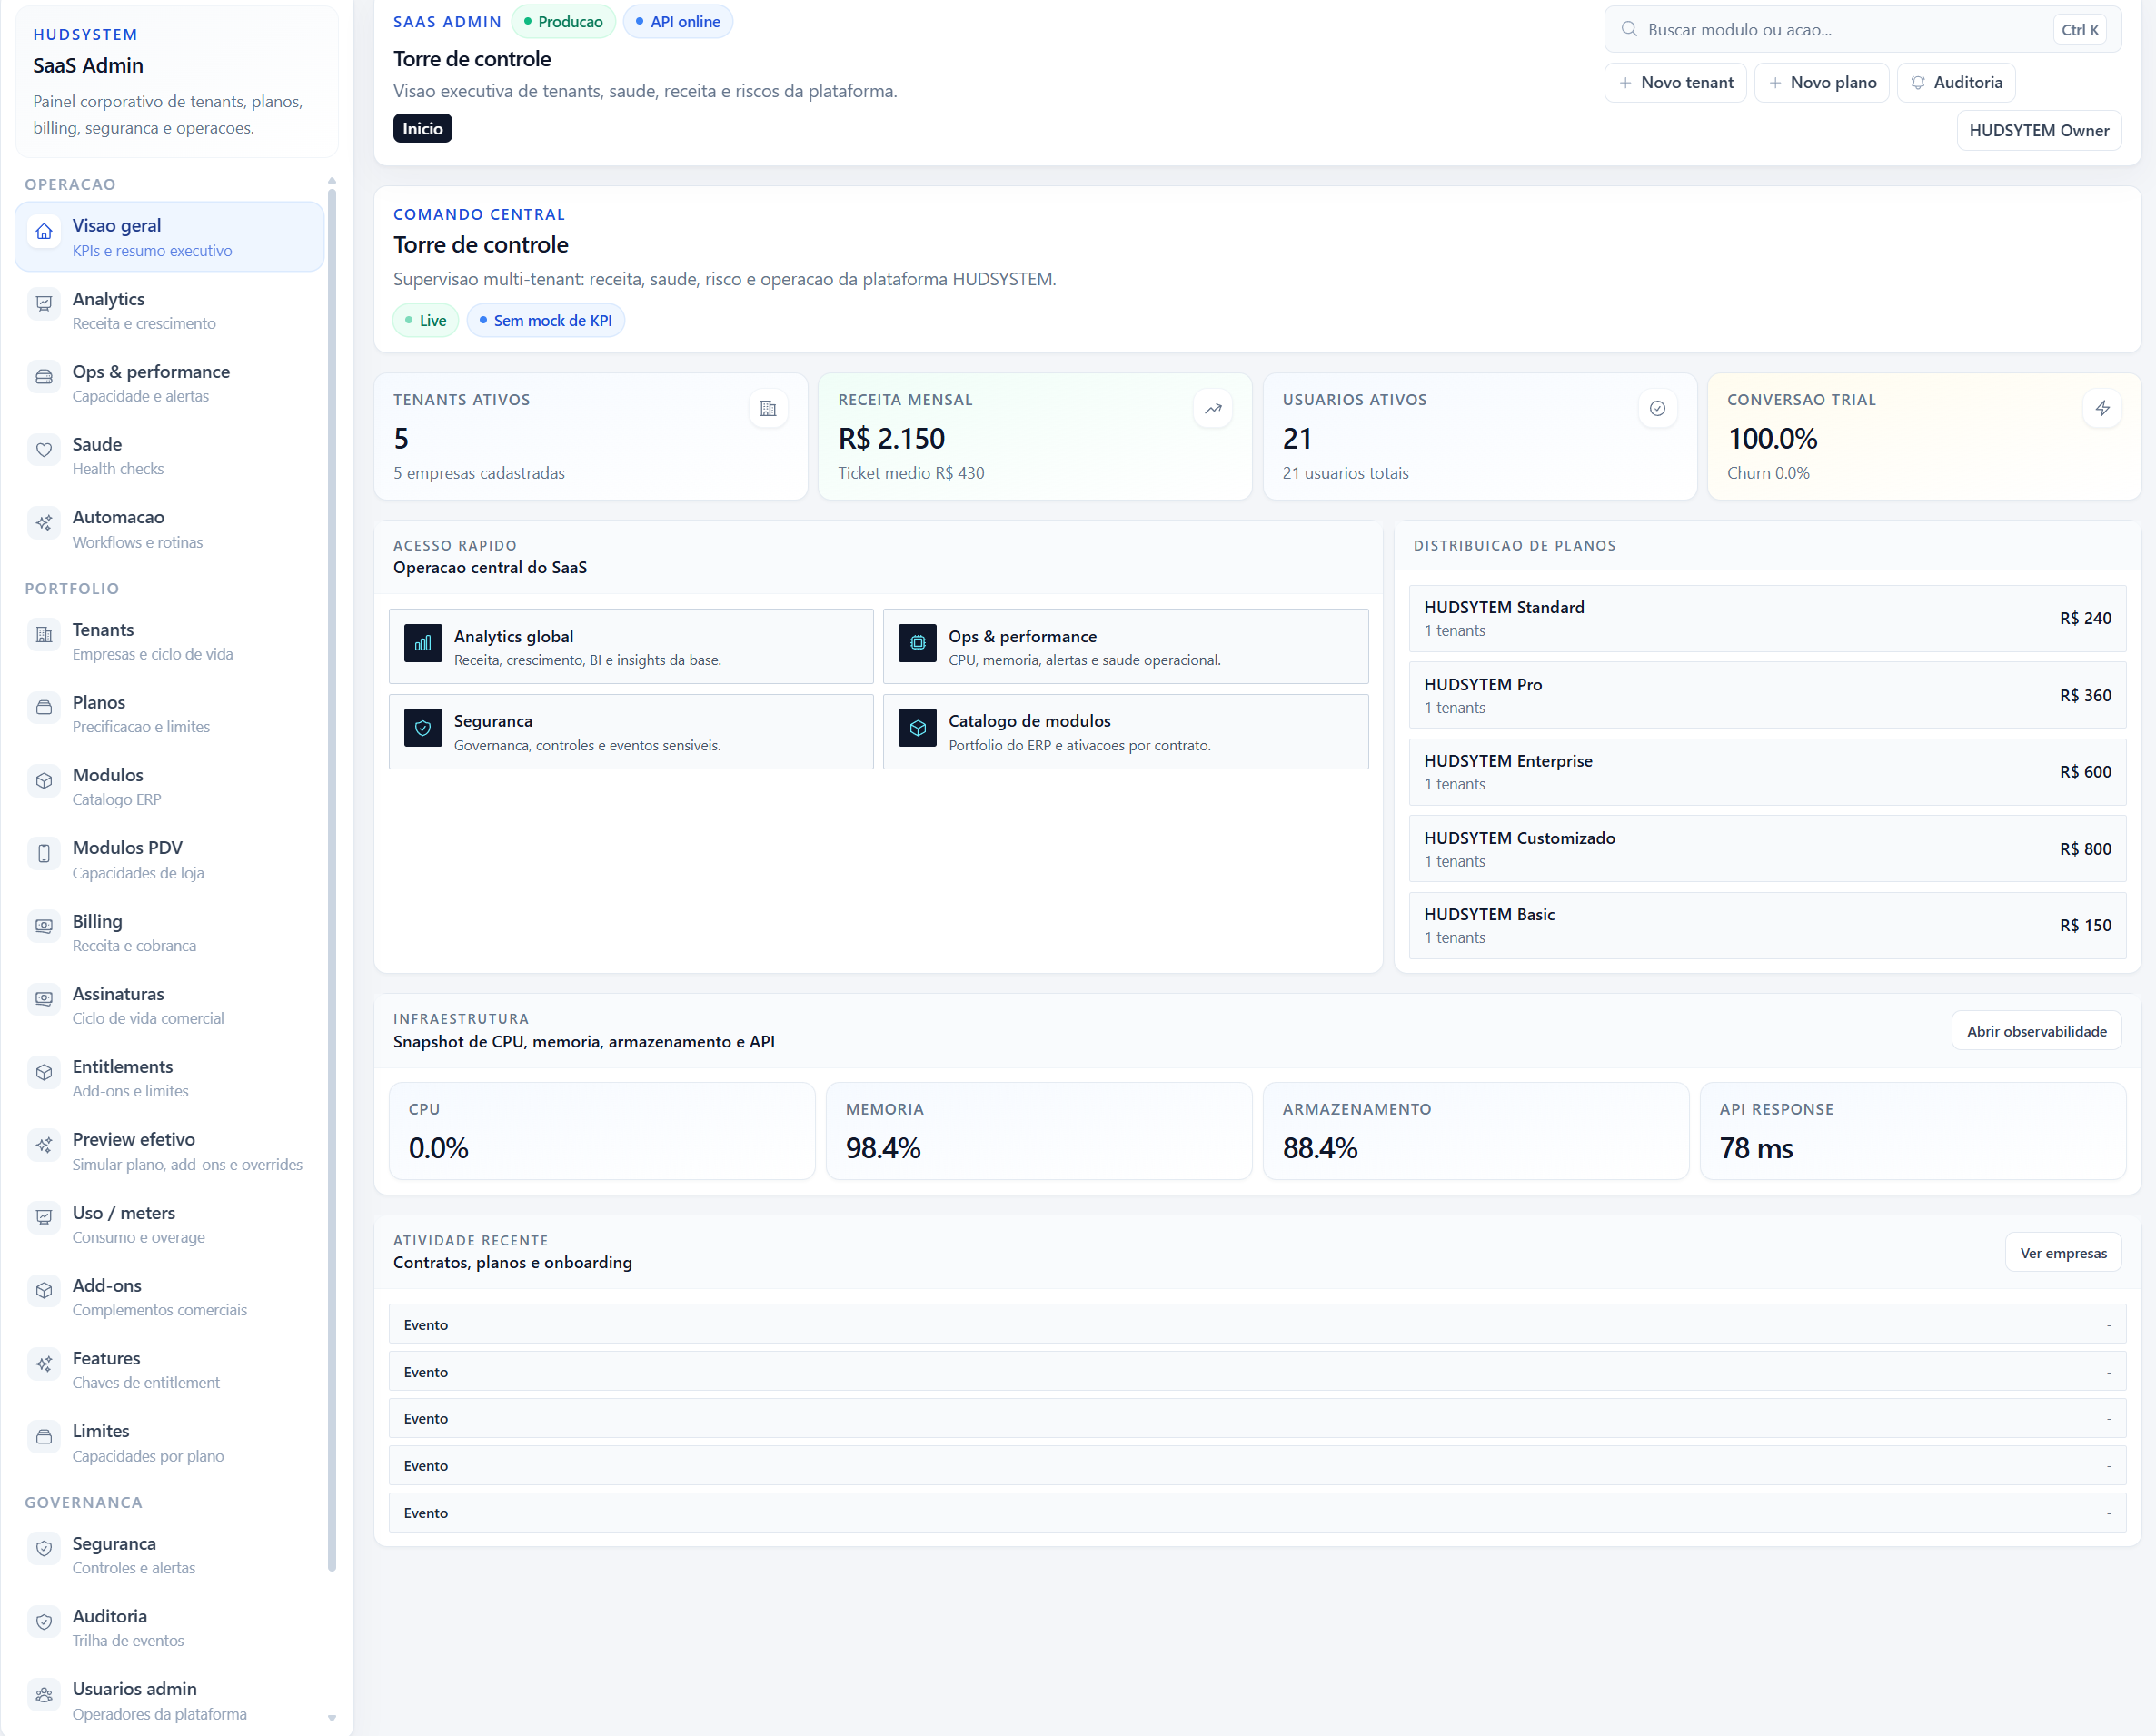Click the Add-ons sidebar icon

click(x=44, y=1291)
